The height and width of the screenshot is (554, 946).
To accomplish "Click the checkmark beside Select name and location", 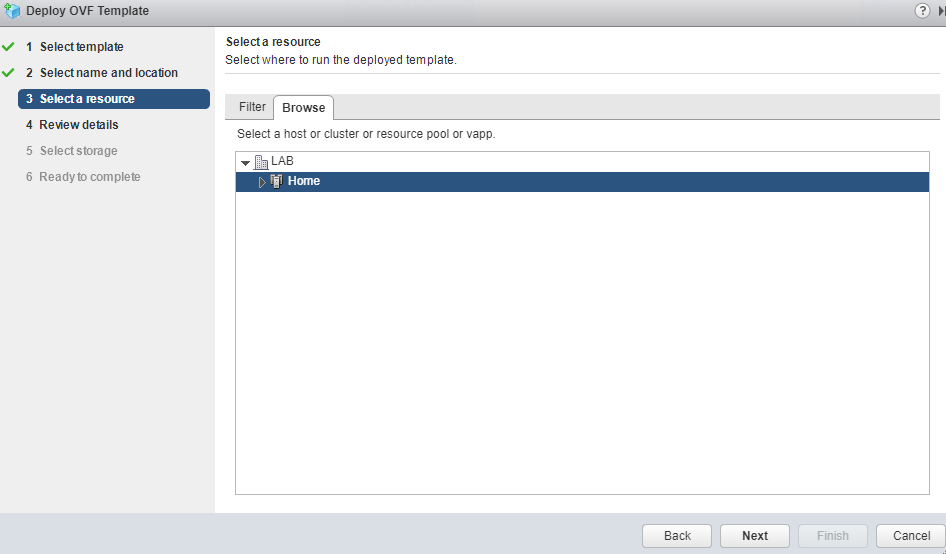I will (9, 73).
